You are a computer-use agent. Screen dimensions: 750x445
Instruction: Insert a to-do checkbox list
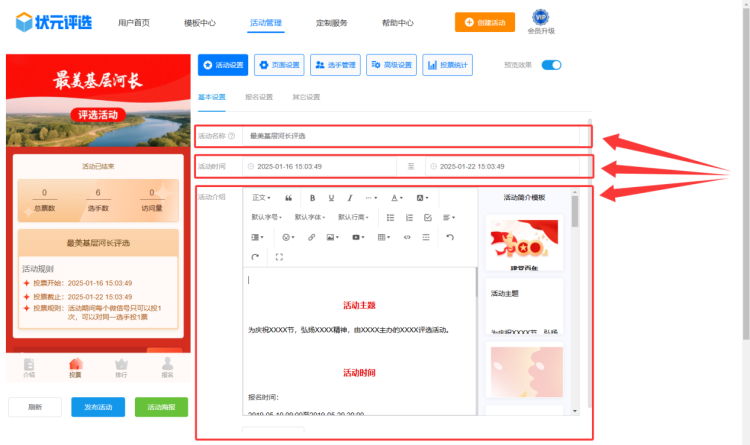[428, 217]
